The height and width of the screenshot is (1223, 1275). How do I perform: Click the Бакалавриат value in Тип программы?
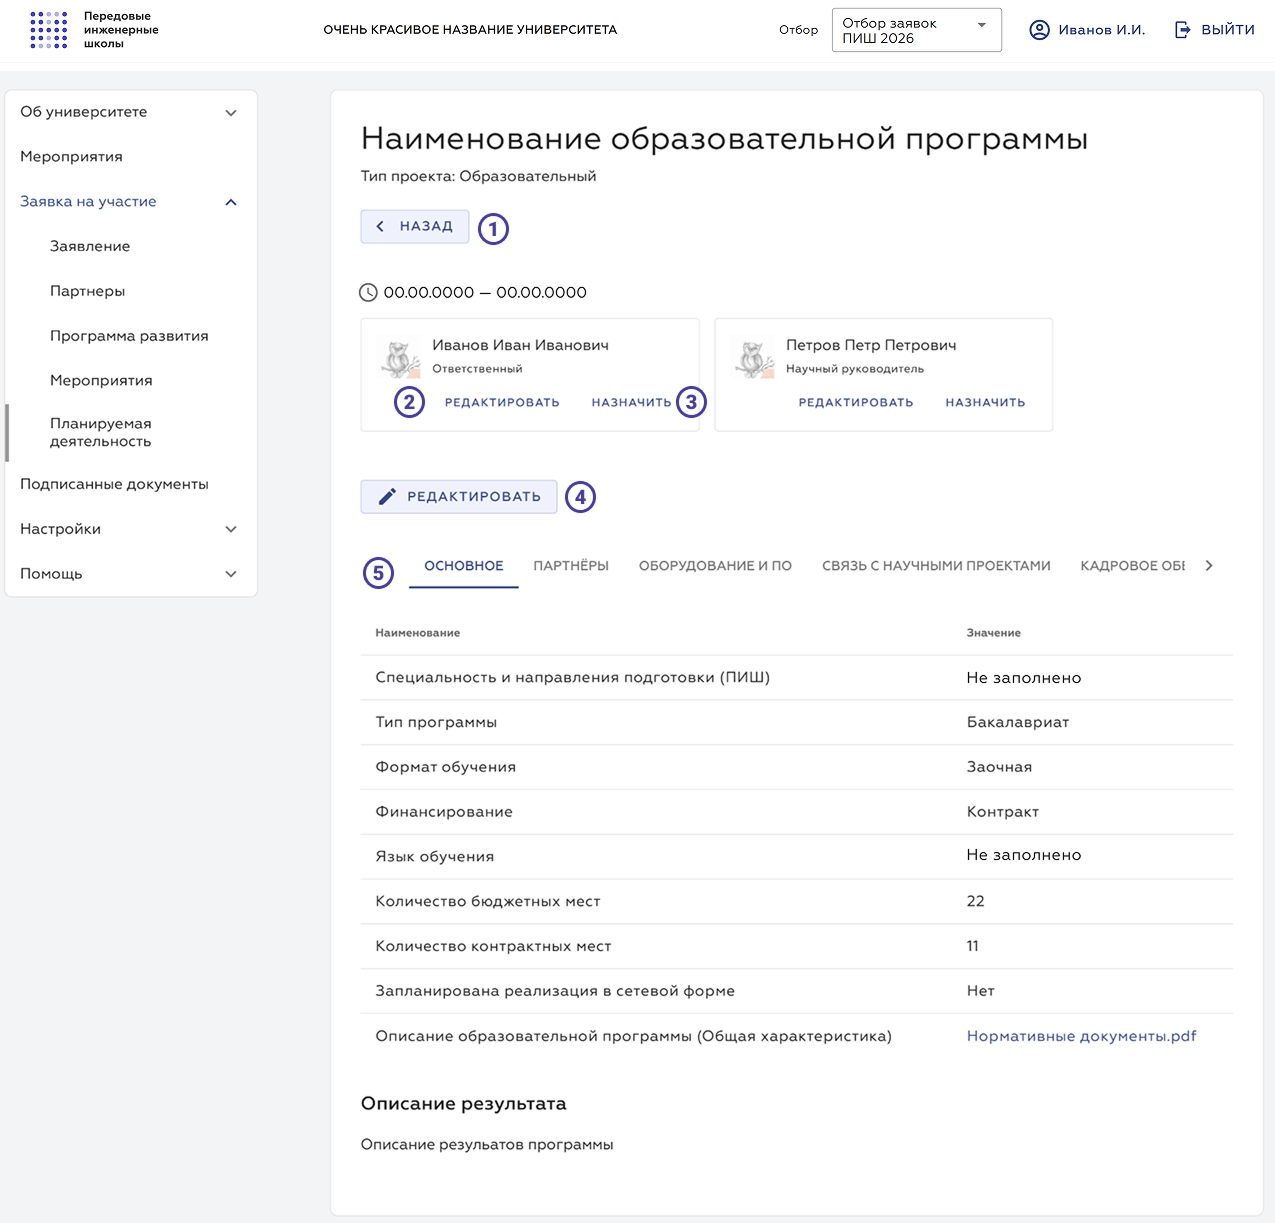click(1018, 722)
